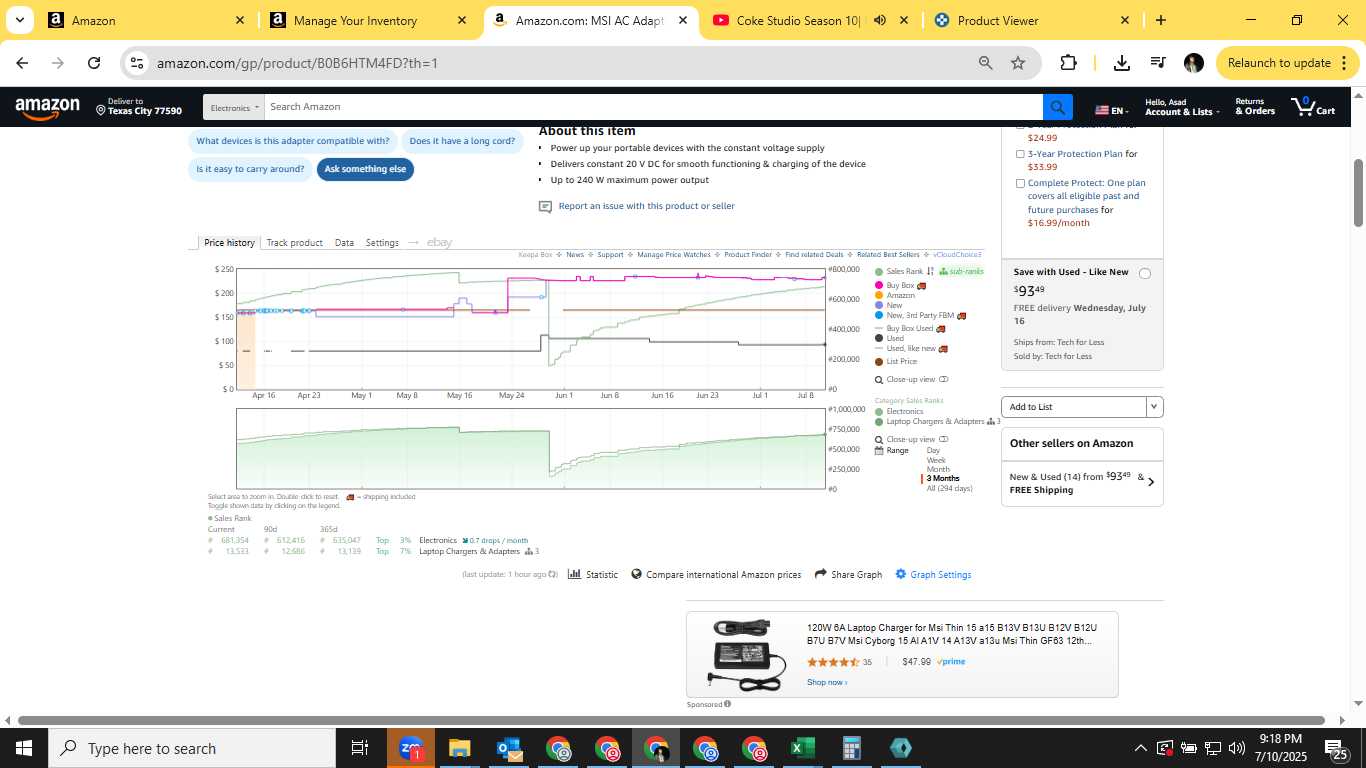This screenshot has height=768, width=1366.
Task: Go back with browser back arrow
Action: 22,63
